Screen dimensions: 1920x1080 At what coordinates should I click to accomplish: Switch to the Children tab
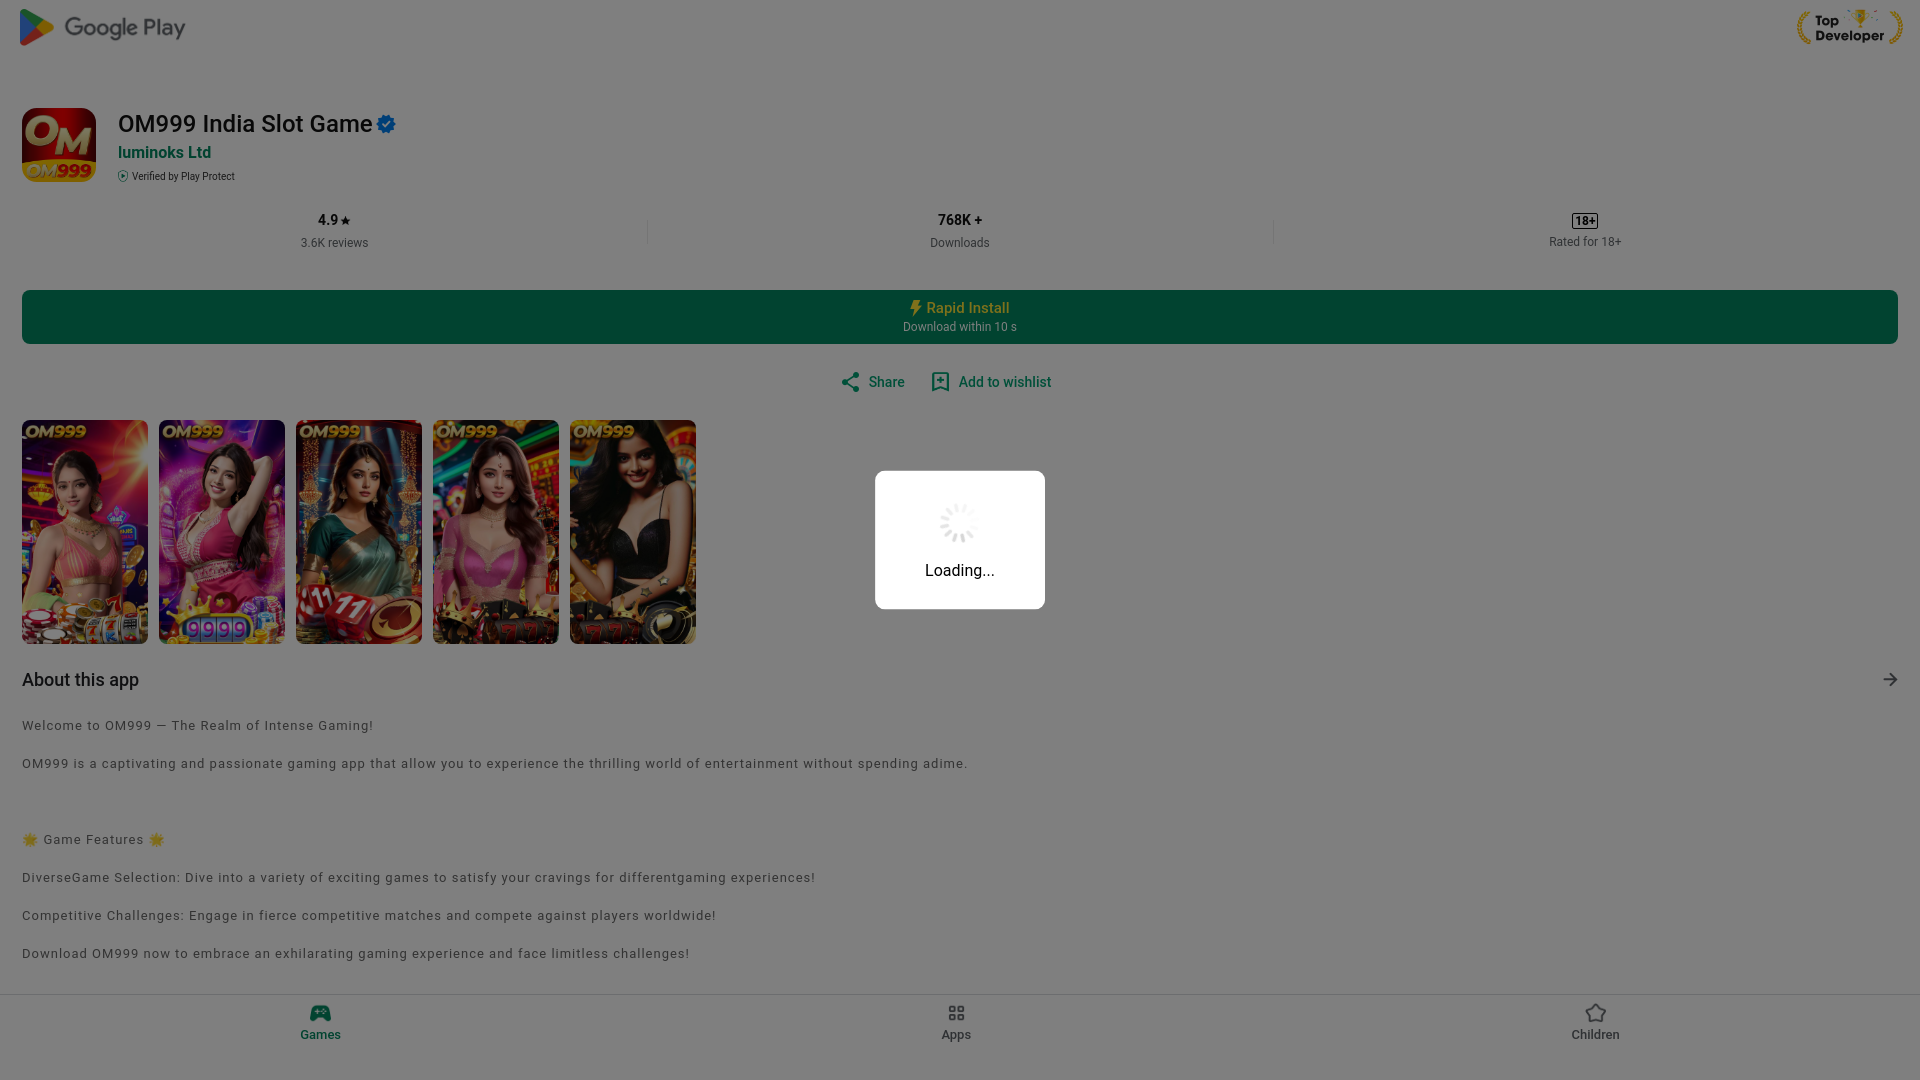(x=1595, y=1023)
